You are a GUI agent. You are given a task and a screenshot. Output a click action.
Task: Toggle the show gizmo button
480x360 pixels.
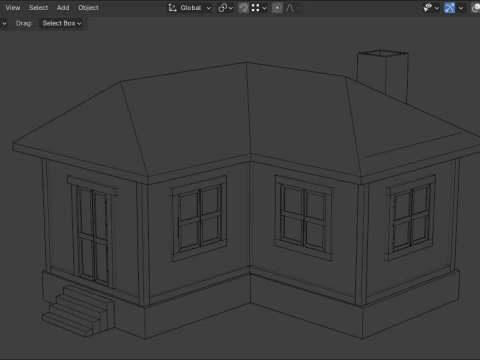(x=450, y=8)
